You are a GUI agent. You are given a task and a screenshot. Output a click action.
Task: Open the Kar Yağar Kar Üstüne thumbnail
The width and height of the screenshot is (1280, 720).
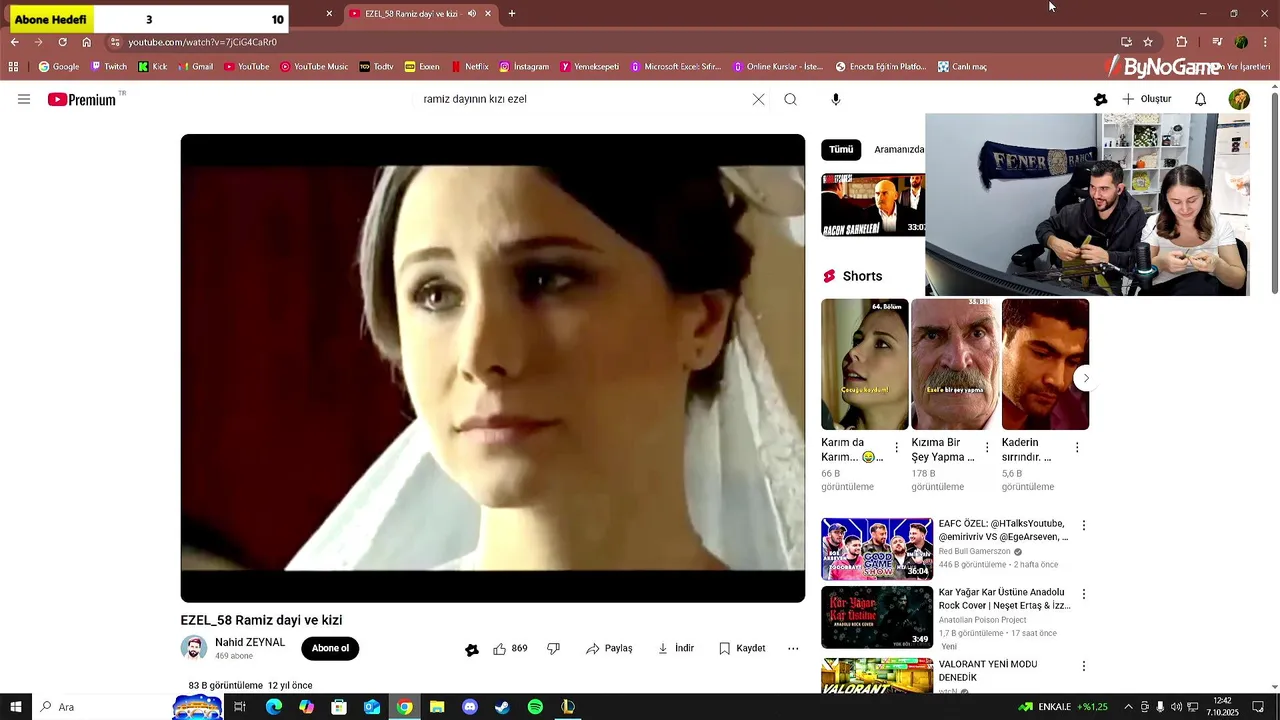(x=877, y=617)
